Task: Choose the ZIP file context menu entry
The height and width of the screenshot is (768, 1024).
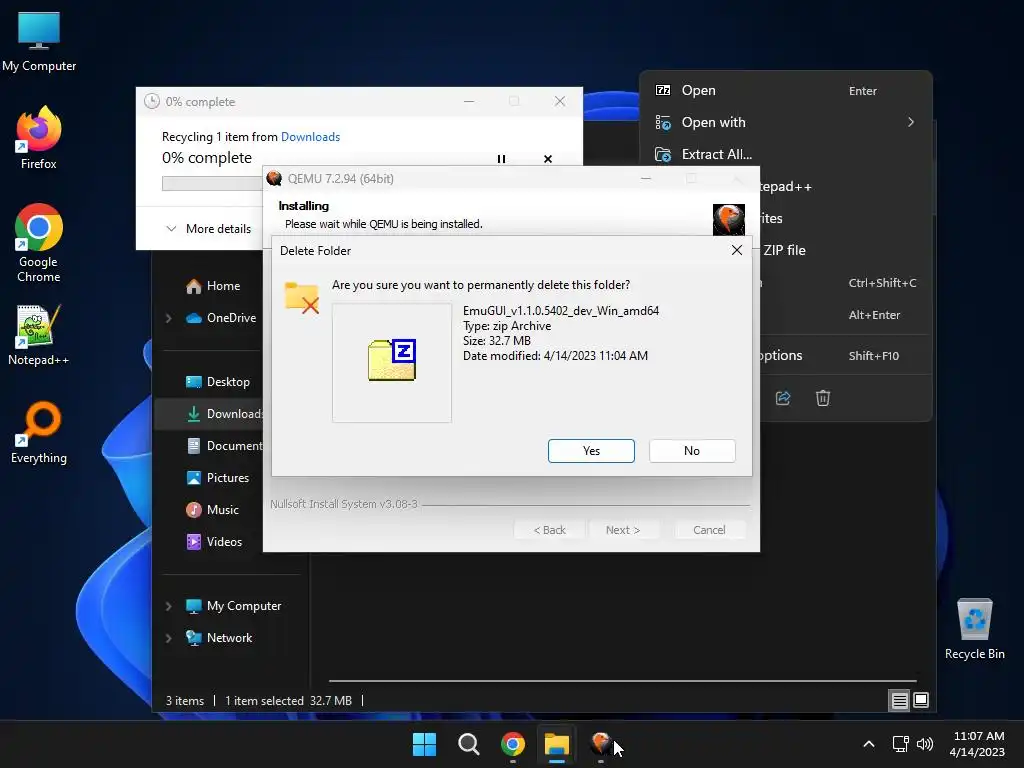Action: tap(844, 250)
